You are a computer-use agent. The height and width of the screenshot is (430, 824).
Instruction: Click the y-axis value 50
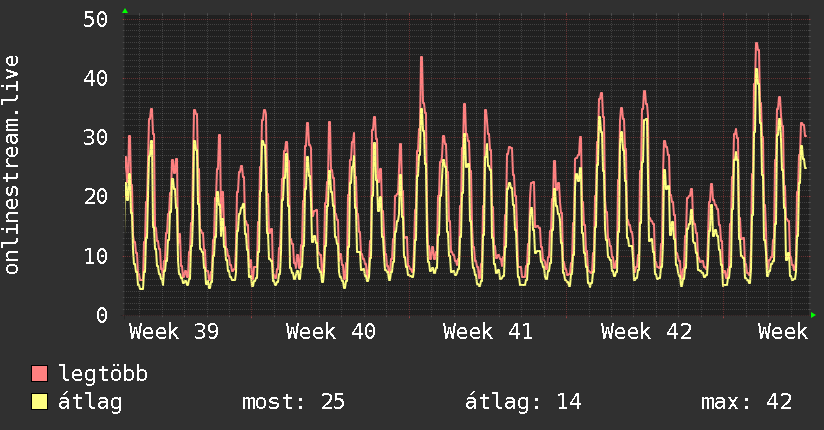(x=96, y=19)
